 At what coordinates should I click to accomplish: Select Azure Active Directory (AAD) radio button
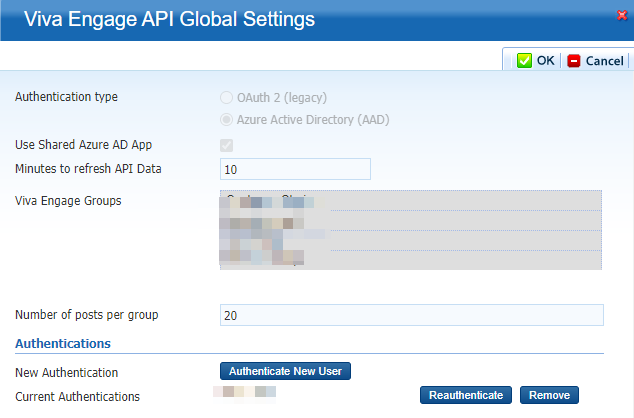coord(226,120)
